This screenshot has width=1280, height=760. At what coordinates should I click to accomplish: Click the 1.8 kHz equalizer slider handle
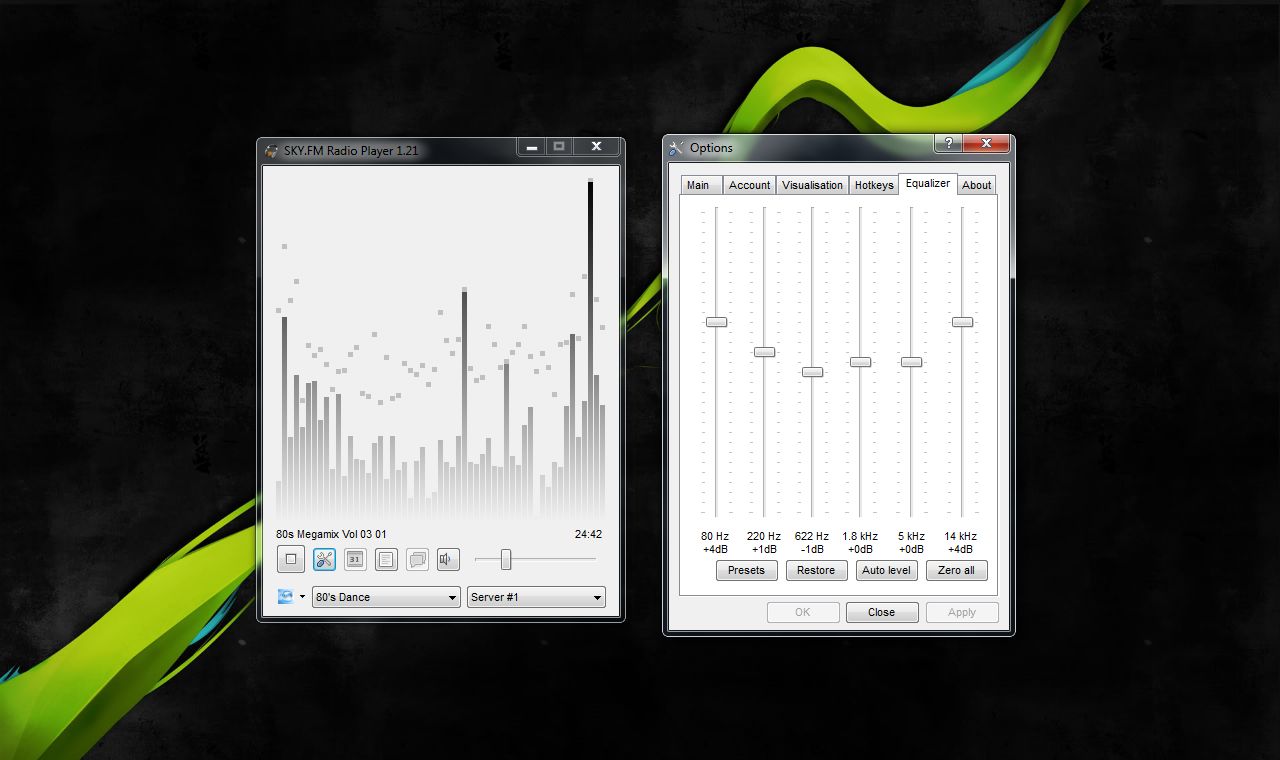click(x=860, y=362)
